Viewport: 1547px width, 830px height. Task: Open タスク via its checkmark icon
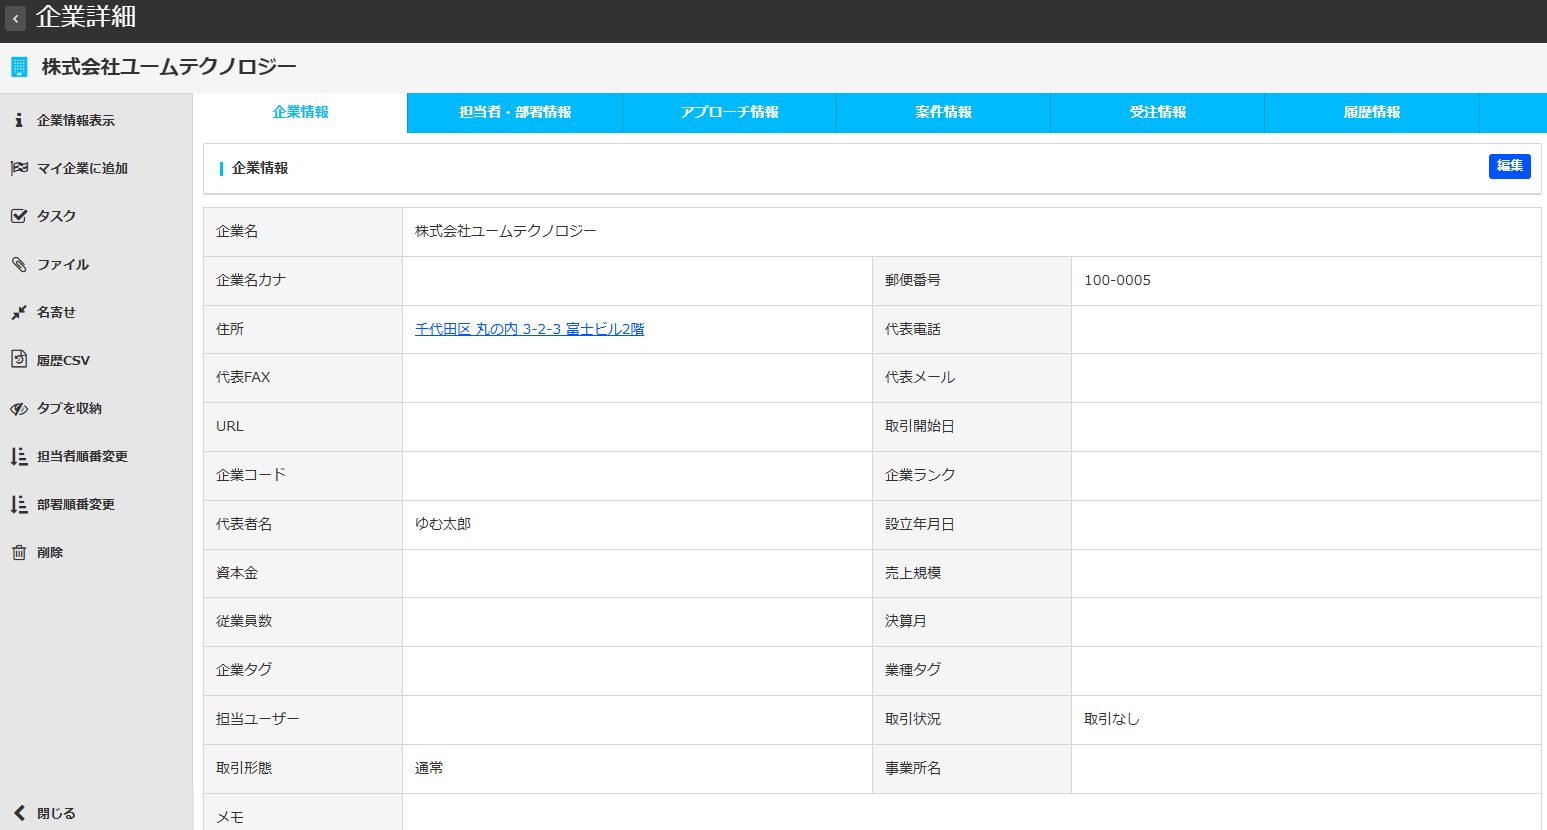pyautogui.click(x=19, y=216)
